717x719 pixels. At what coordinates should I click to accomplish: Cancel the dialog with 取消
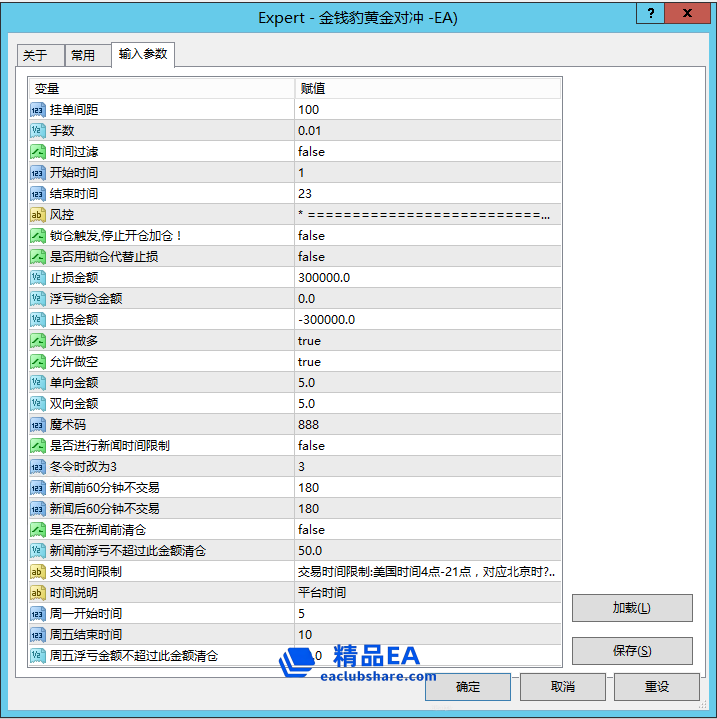562,687
